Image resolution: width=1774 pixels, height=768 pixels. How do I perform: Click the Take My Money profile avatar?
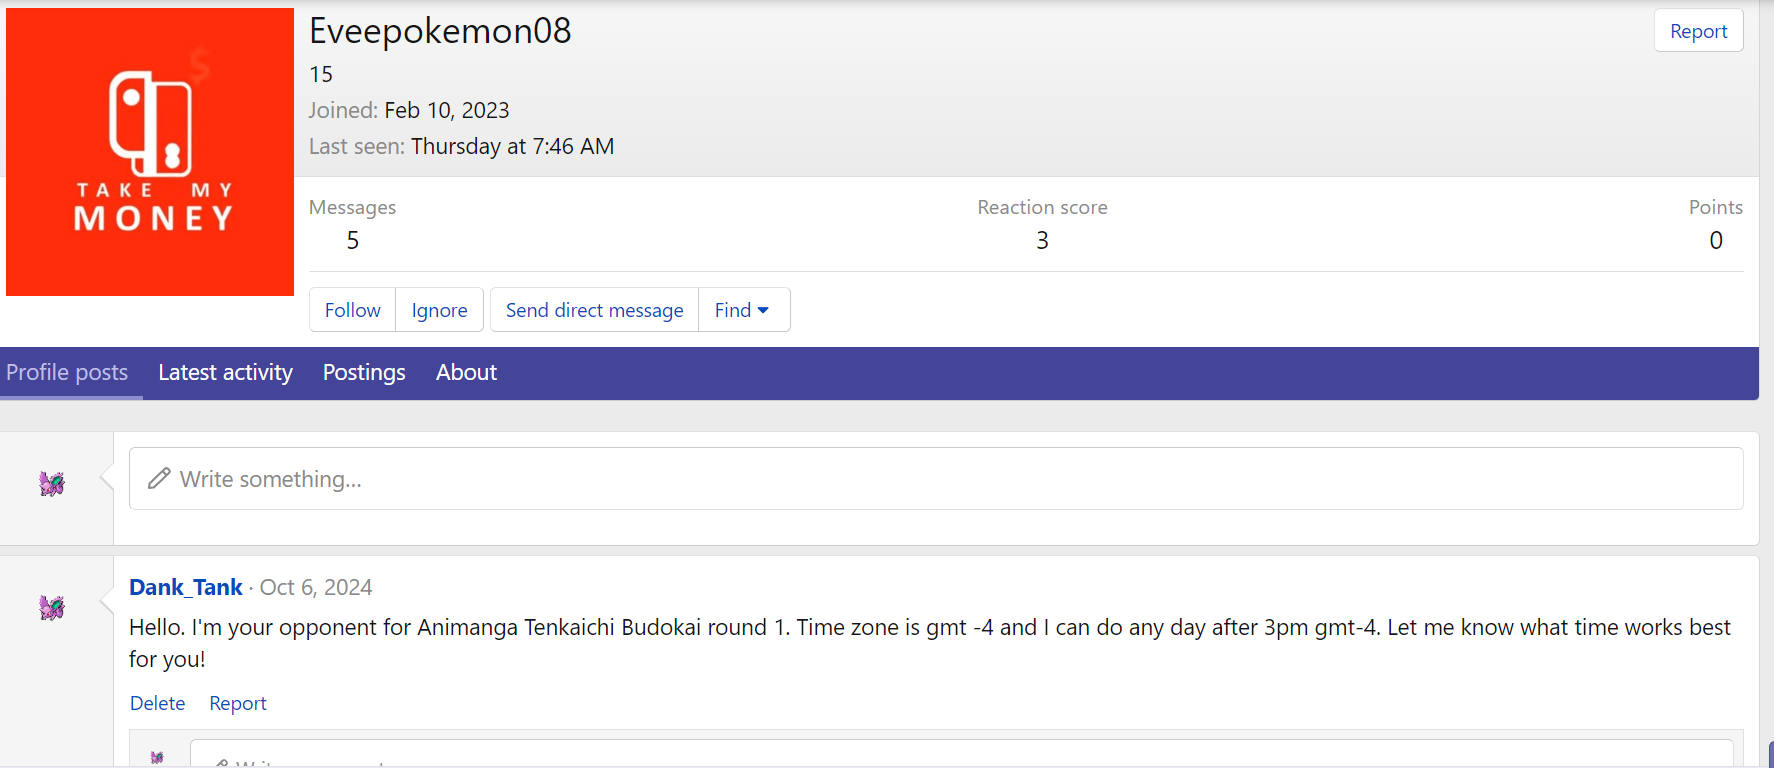(x=150, y=152)
